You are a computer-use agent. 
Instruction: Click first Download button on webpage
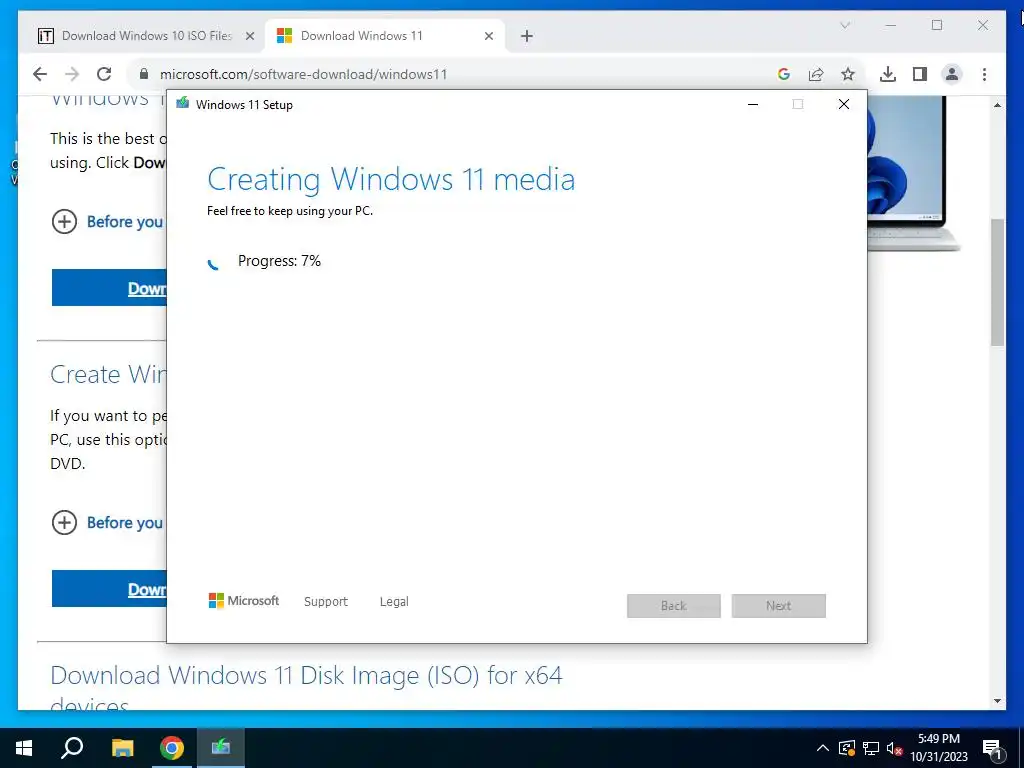pos(109,287)
